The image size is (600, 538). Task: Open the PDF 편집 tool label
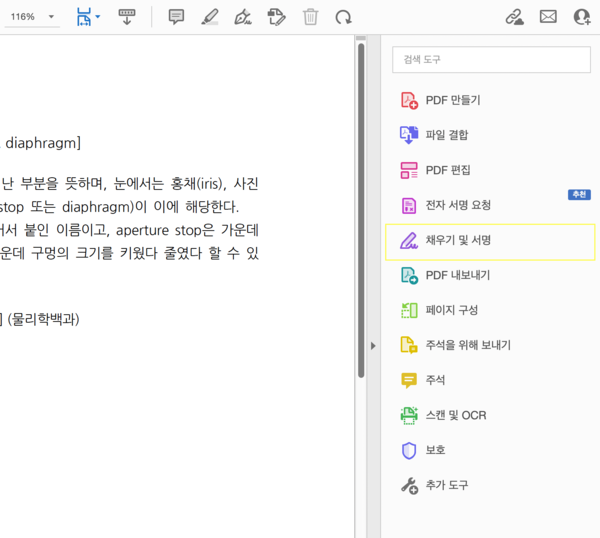(x=448, y=170)
